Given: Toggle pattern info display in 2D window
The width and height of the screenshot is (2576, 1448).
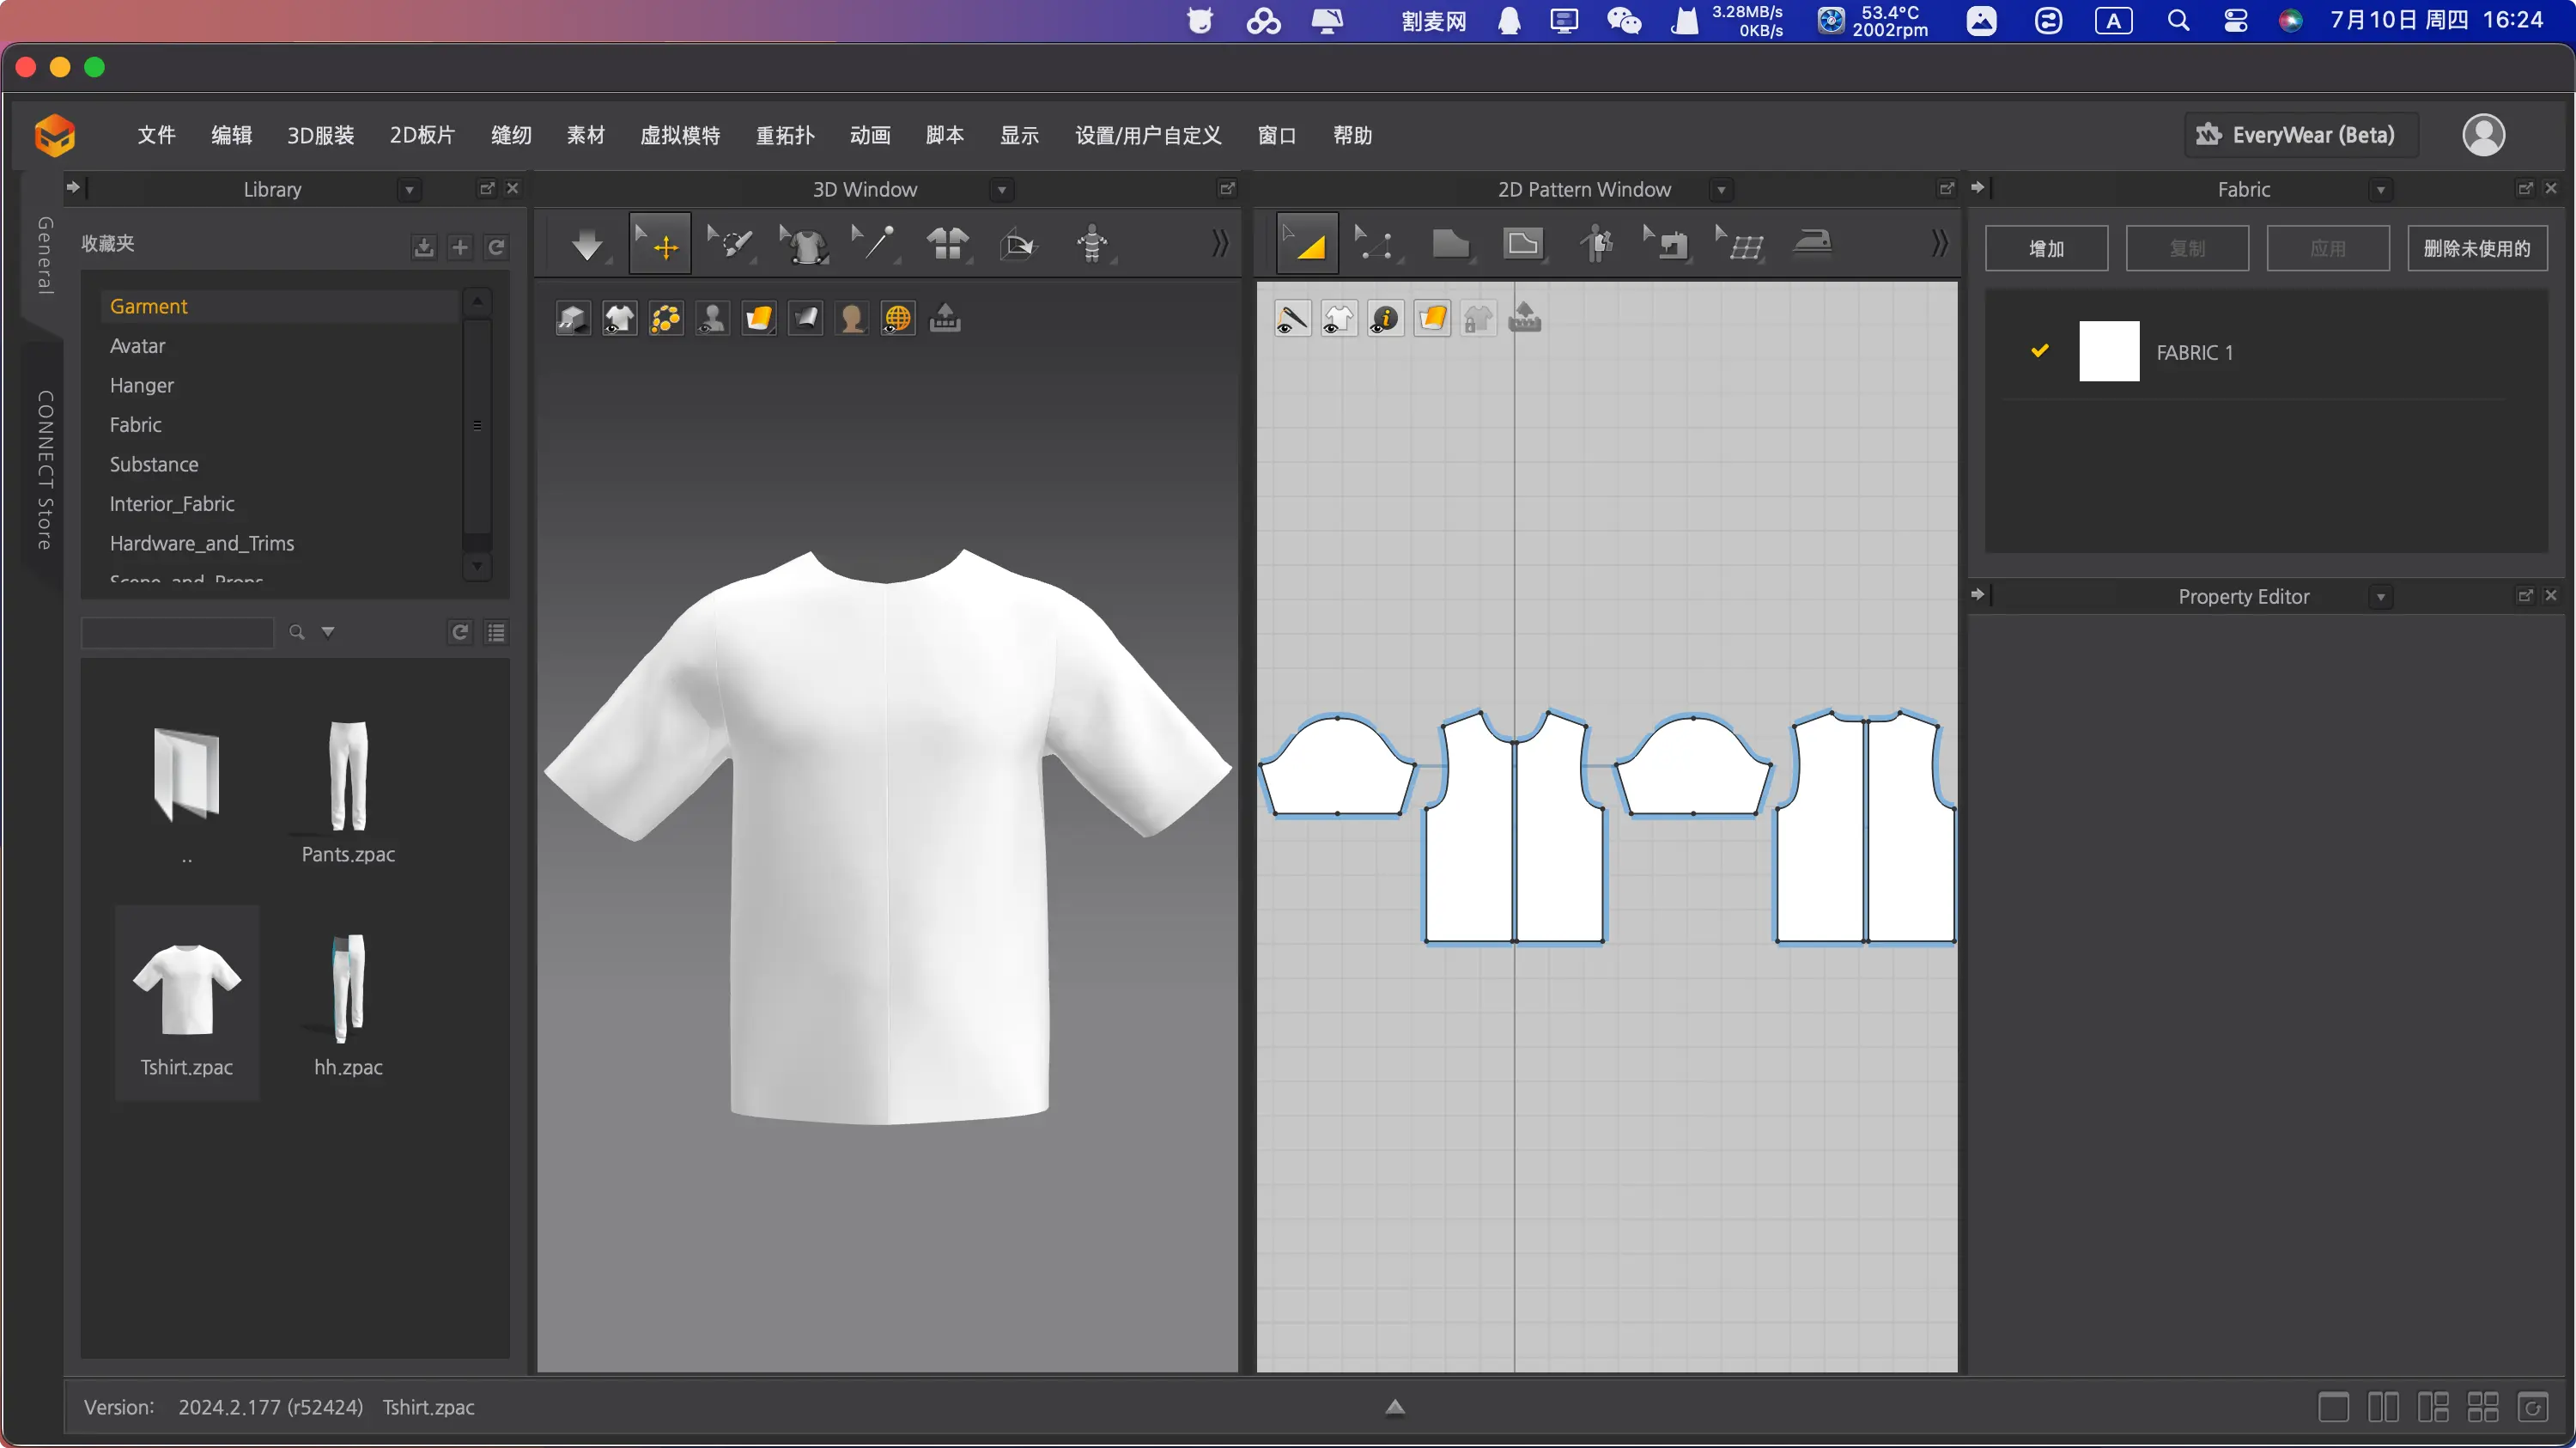Looking at the screenshot, I should coord(1385,319).
